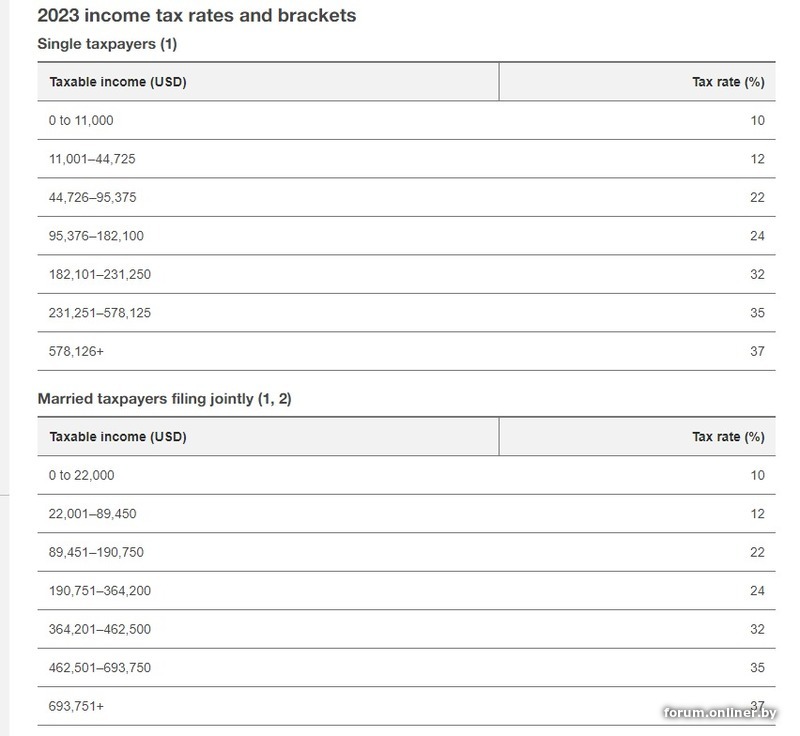
Task: Click the "231,251–578,125" bracket cell
Action: [99, 313]
